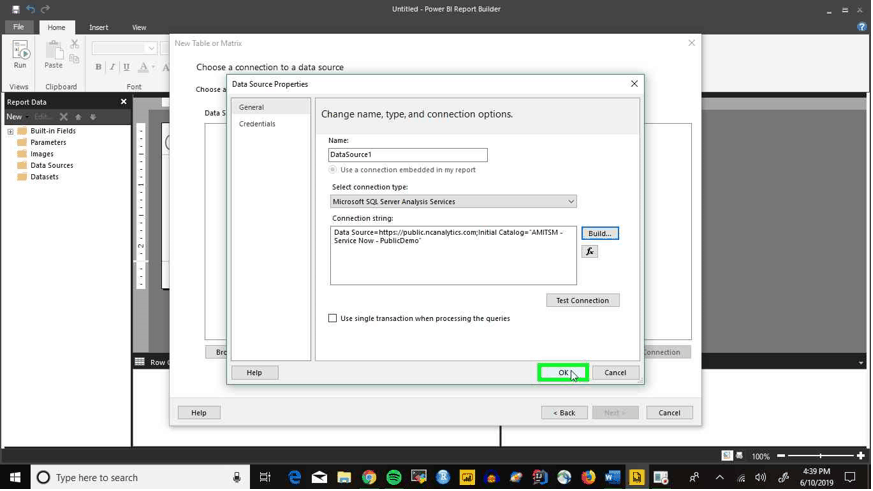
Task: Close the Report Data pane
Action: 124,101
